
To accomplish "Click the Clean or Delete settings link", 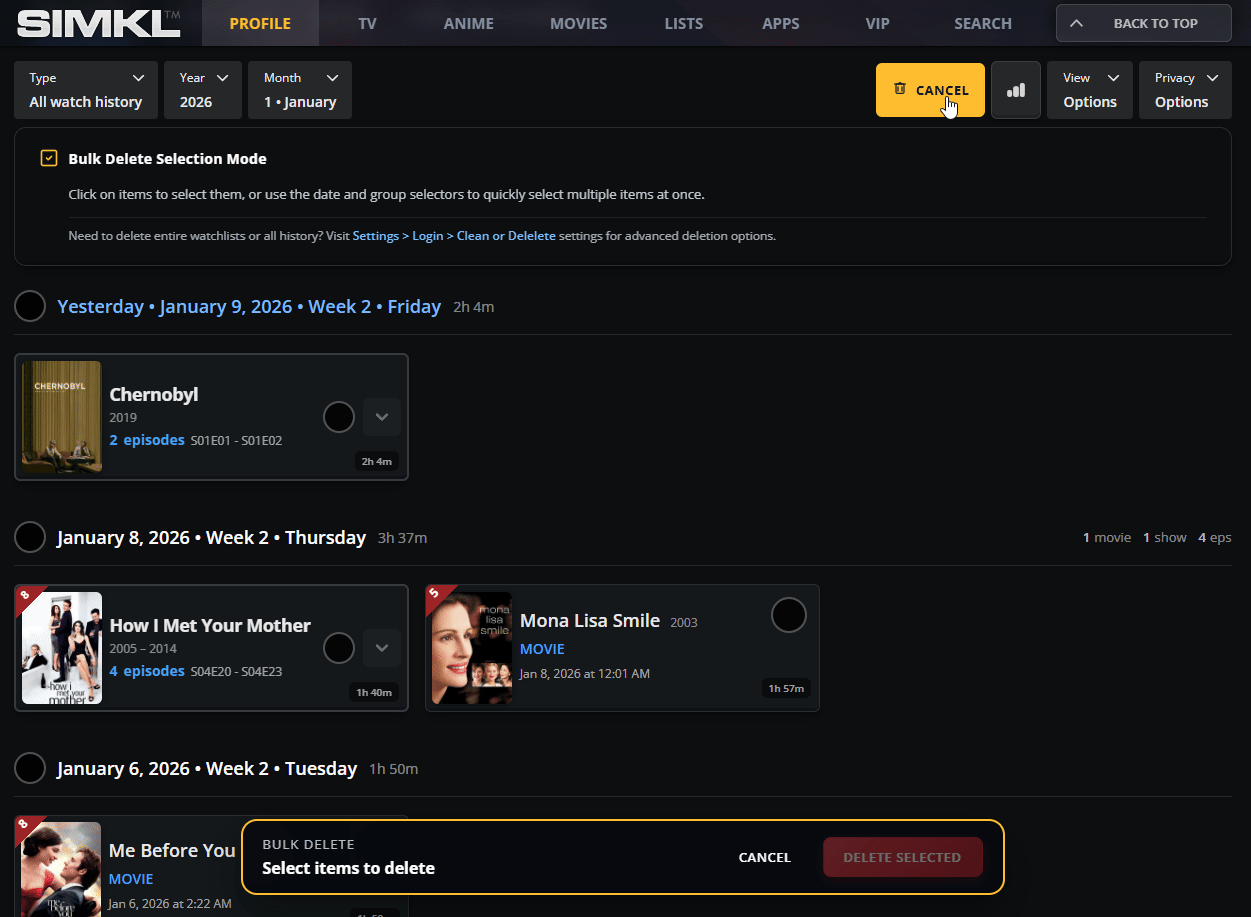I will (x=505, y=236).
